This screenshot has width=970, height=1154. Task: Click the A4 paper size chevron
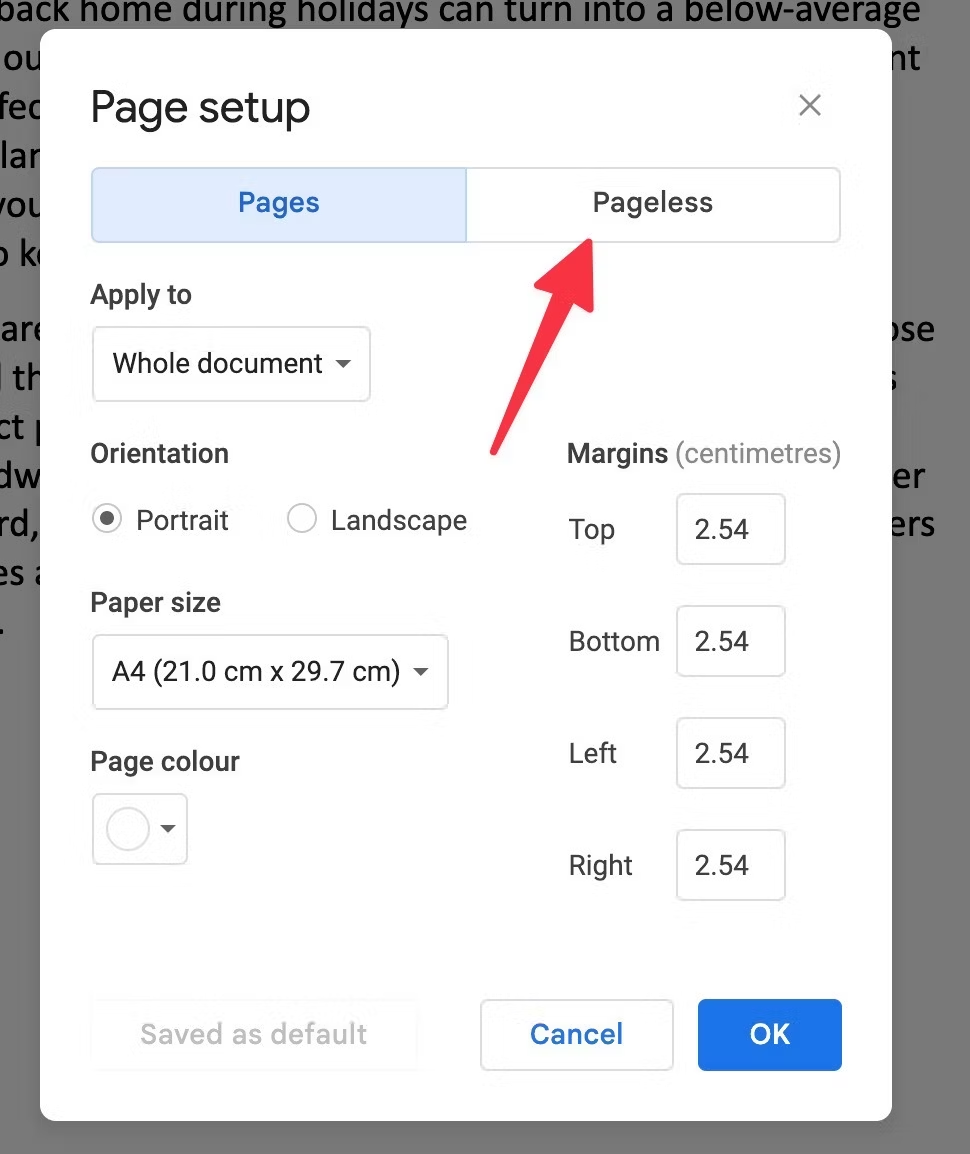pyautogui.click(x=421, y=672)
